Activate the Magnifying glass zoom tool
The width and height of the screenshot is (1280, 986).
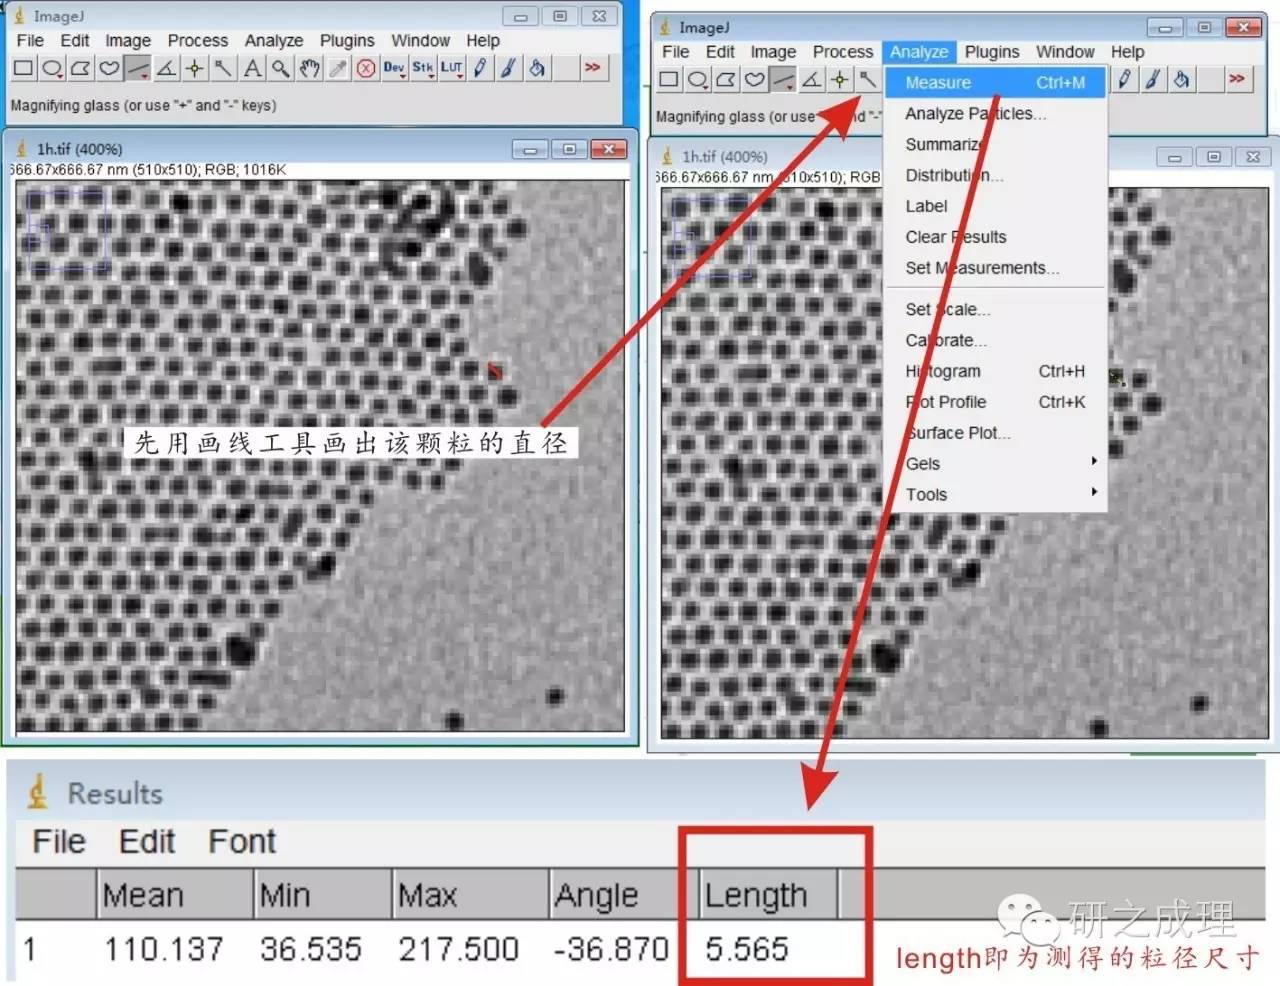tap(281, 68)
